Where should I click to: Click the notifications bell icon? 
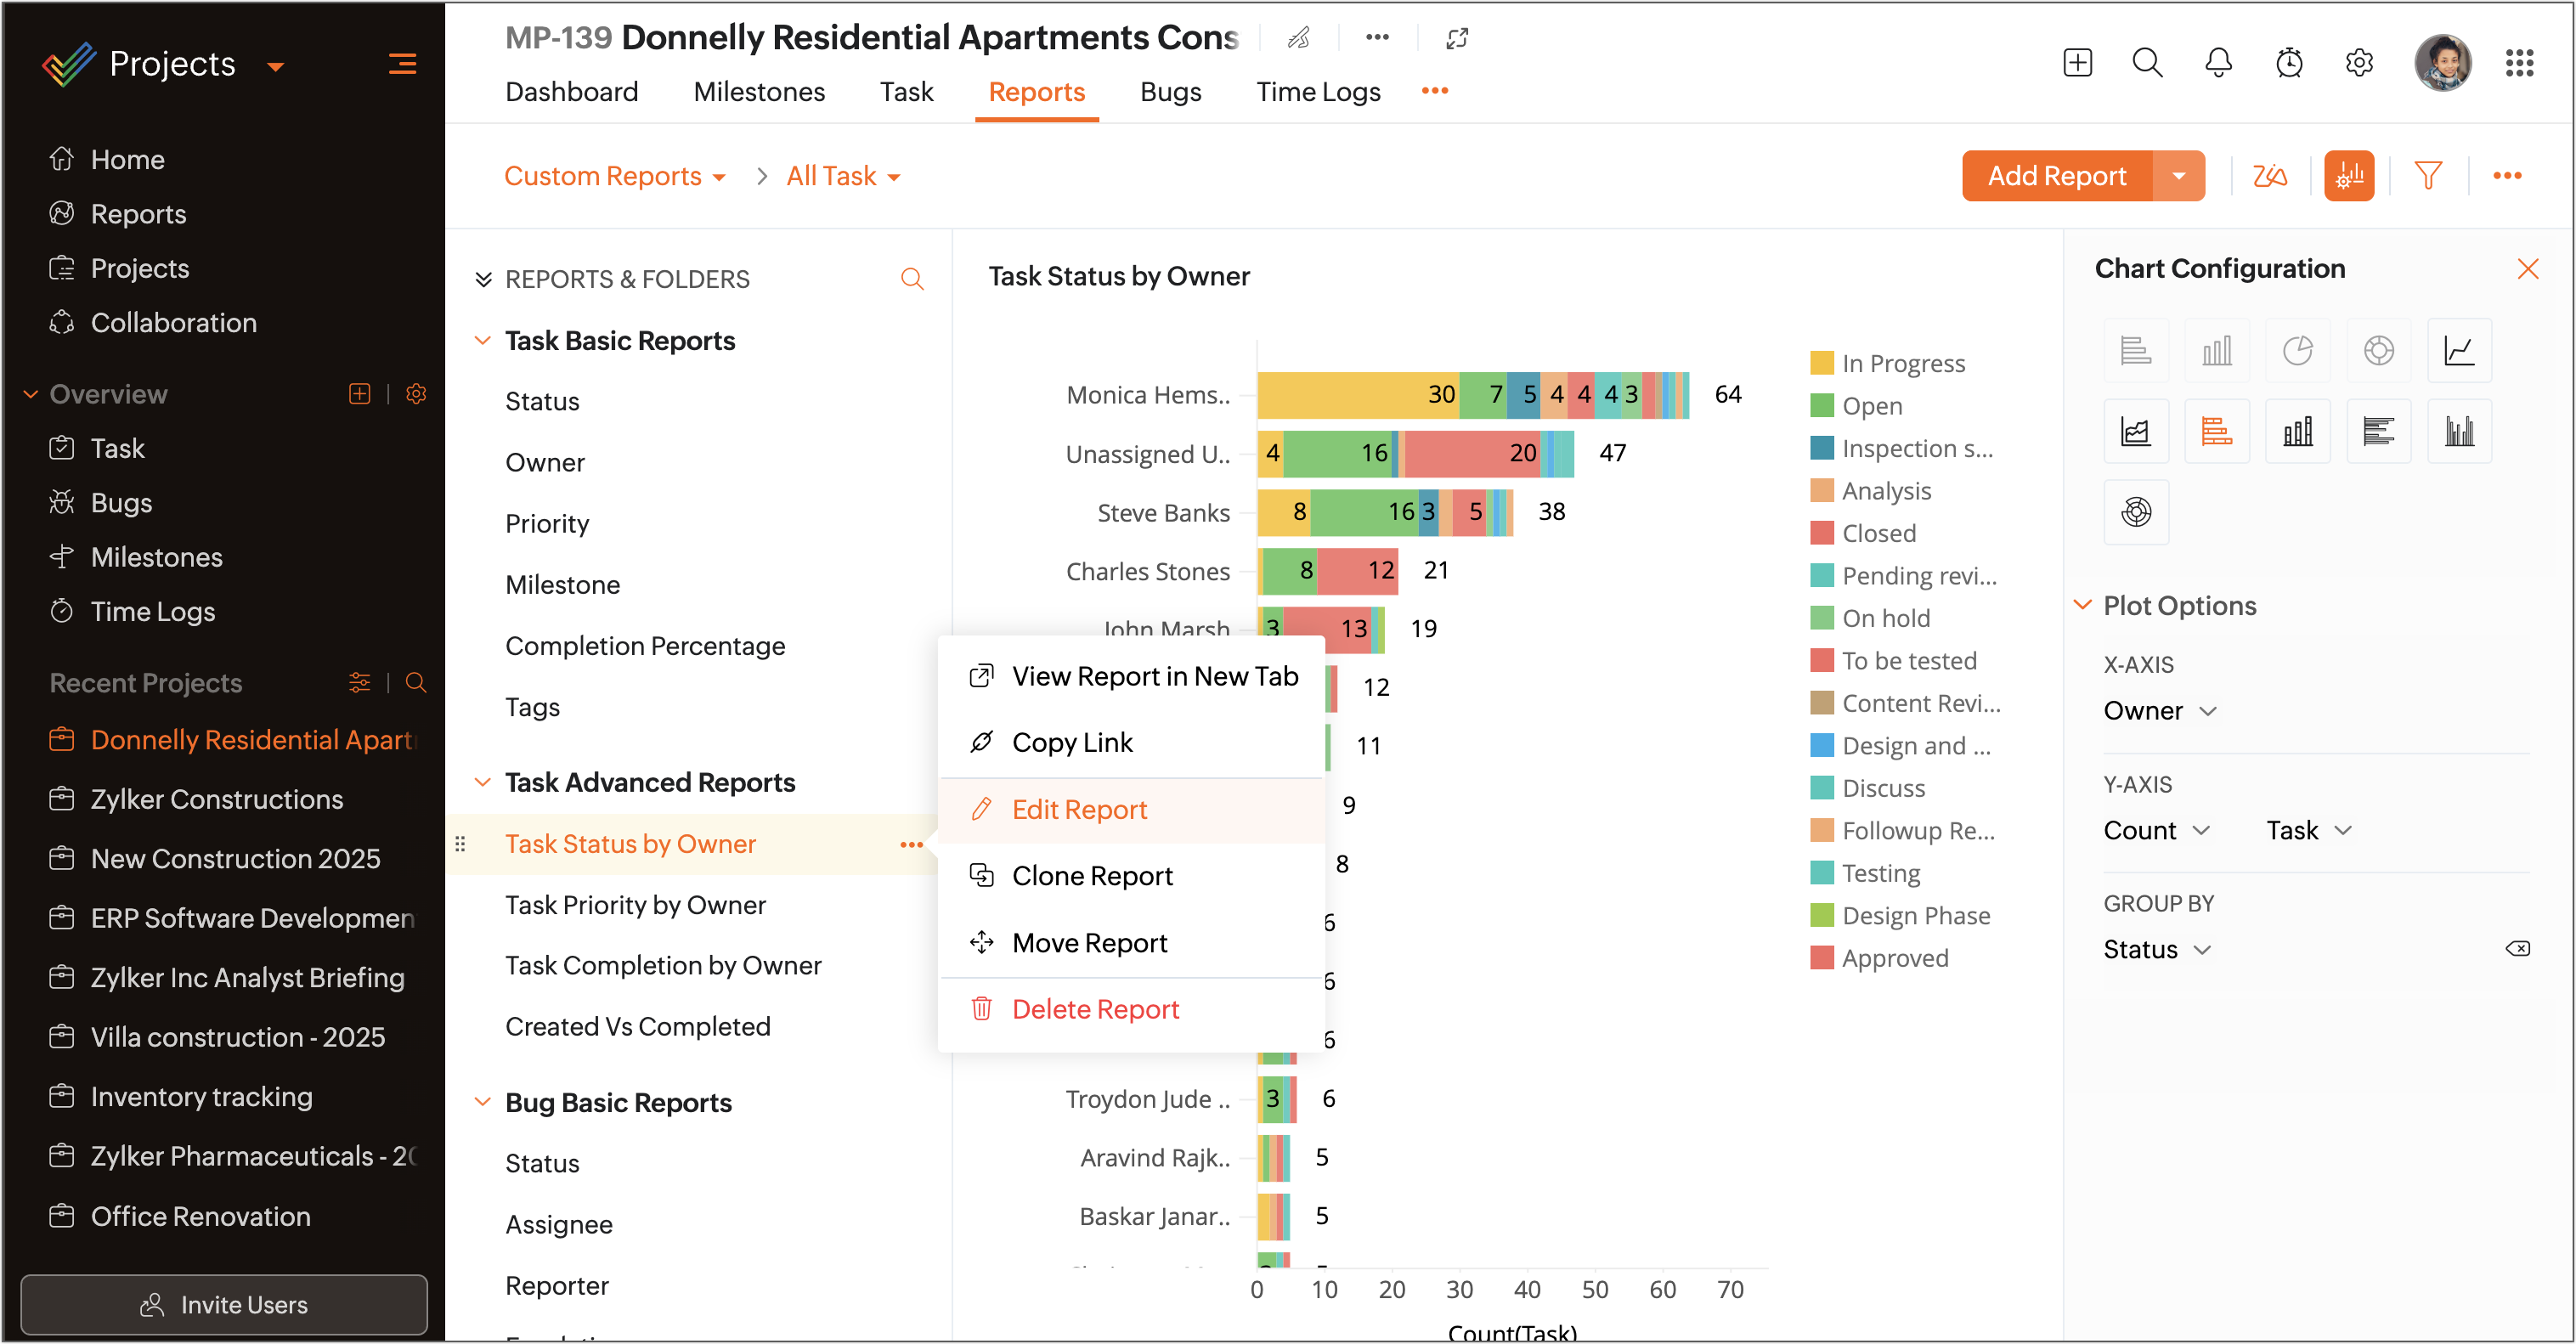pyautogui.click(x=2218, y=63)
